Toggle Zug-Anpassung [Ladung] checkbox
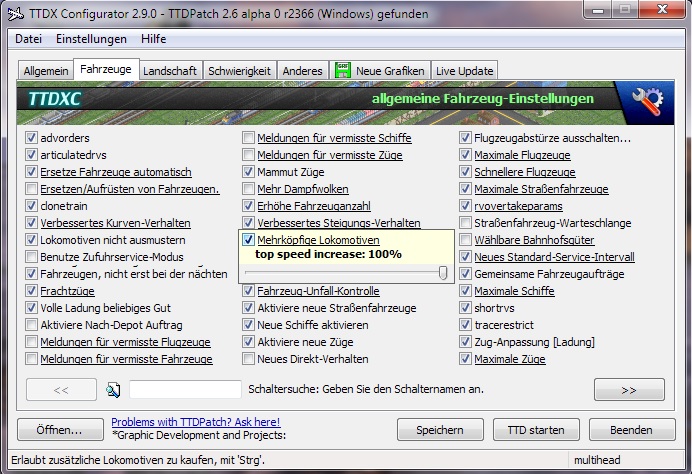The image size is (692, 474). point(465,342)
